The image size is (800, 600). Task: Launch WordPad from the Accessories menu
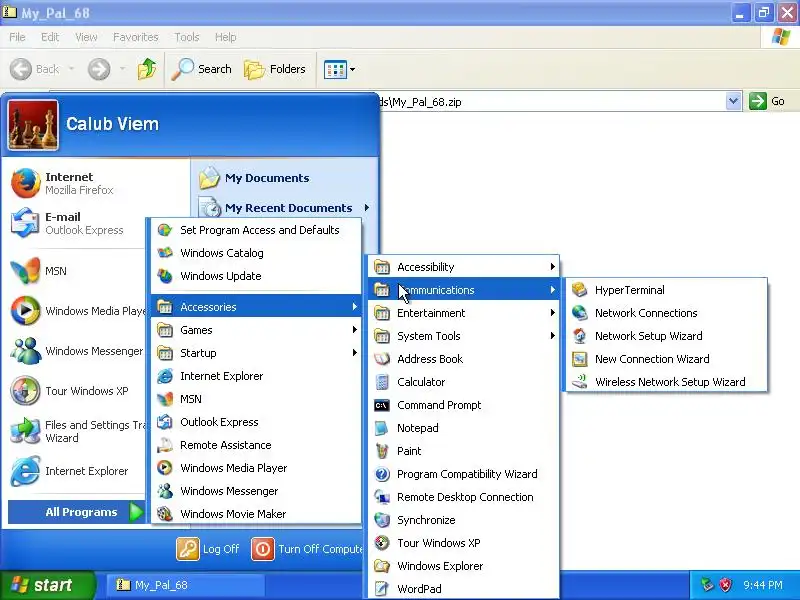463,588
